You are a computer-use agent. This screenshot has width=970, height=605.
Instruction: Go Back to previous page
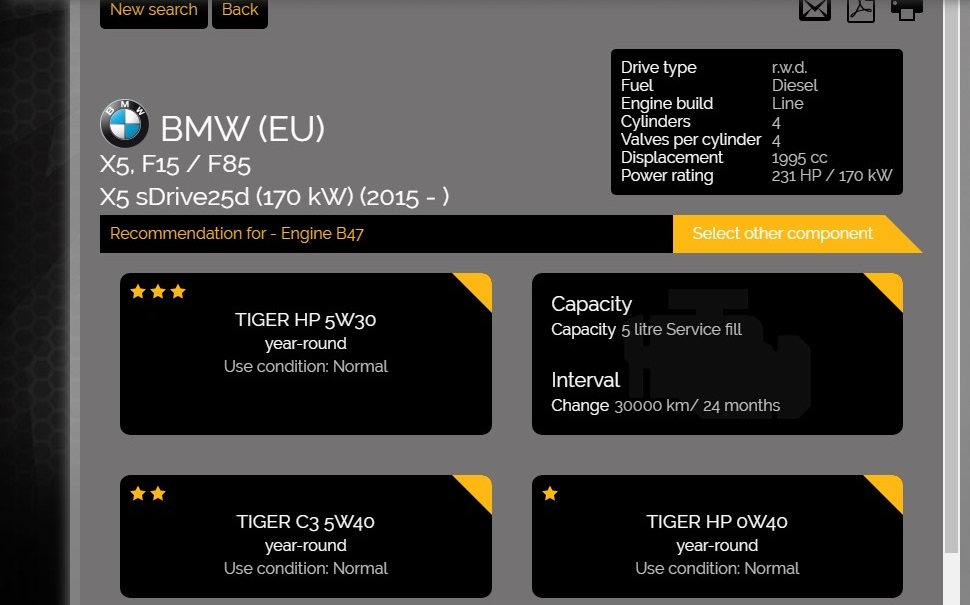pyautogui.click(x=240, y=11)
